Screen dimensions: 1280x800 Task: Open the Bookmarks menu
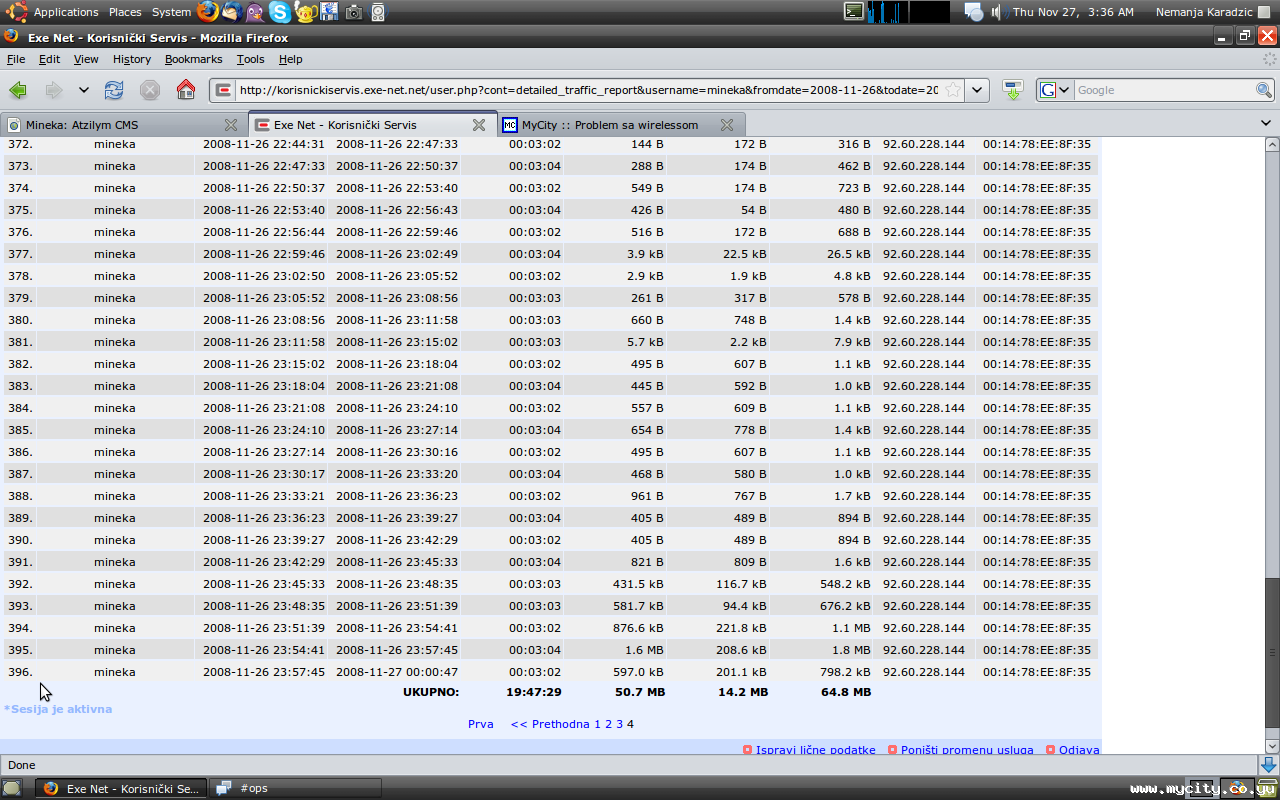[194, 59]
